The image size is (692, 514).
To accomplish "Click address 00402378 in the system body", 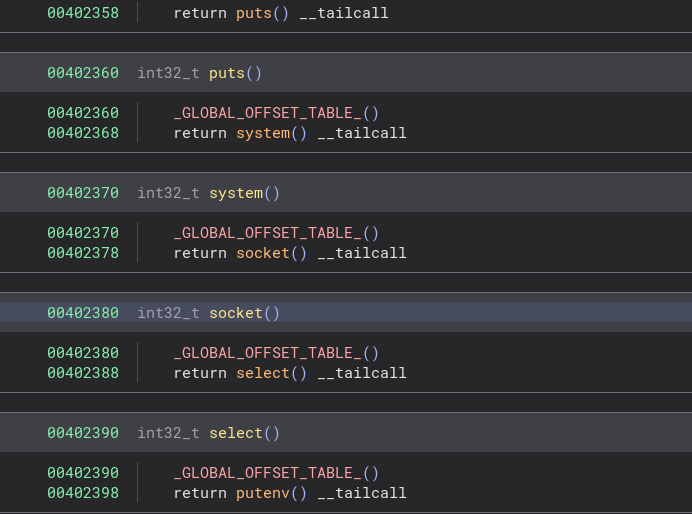I will (x=82, y=253).
